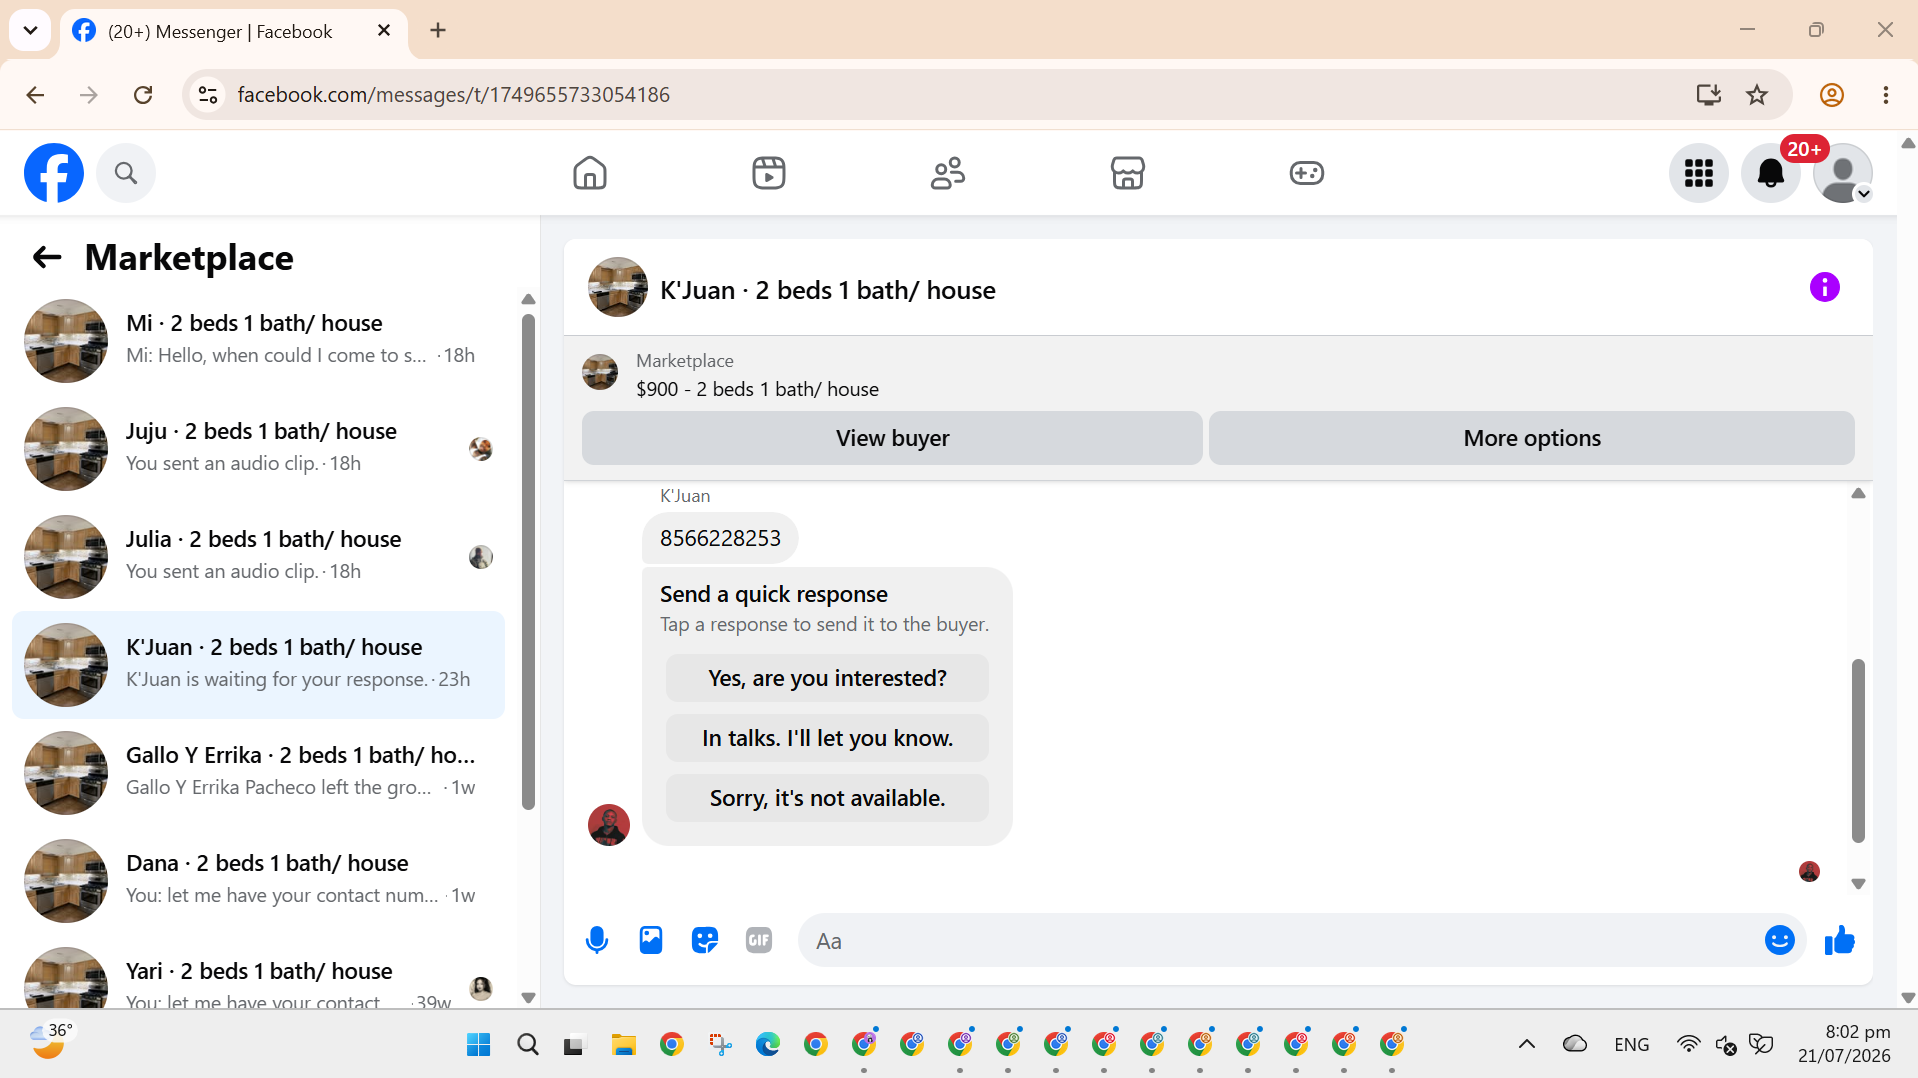Viewport: 1918px width, 1078px height.
Task: Send a thumbs-up like
Action: [1840, 941]
